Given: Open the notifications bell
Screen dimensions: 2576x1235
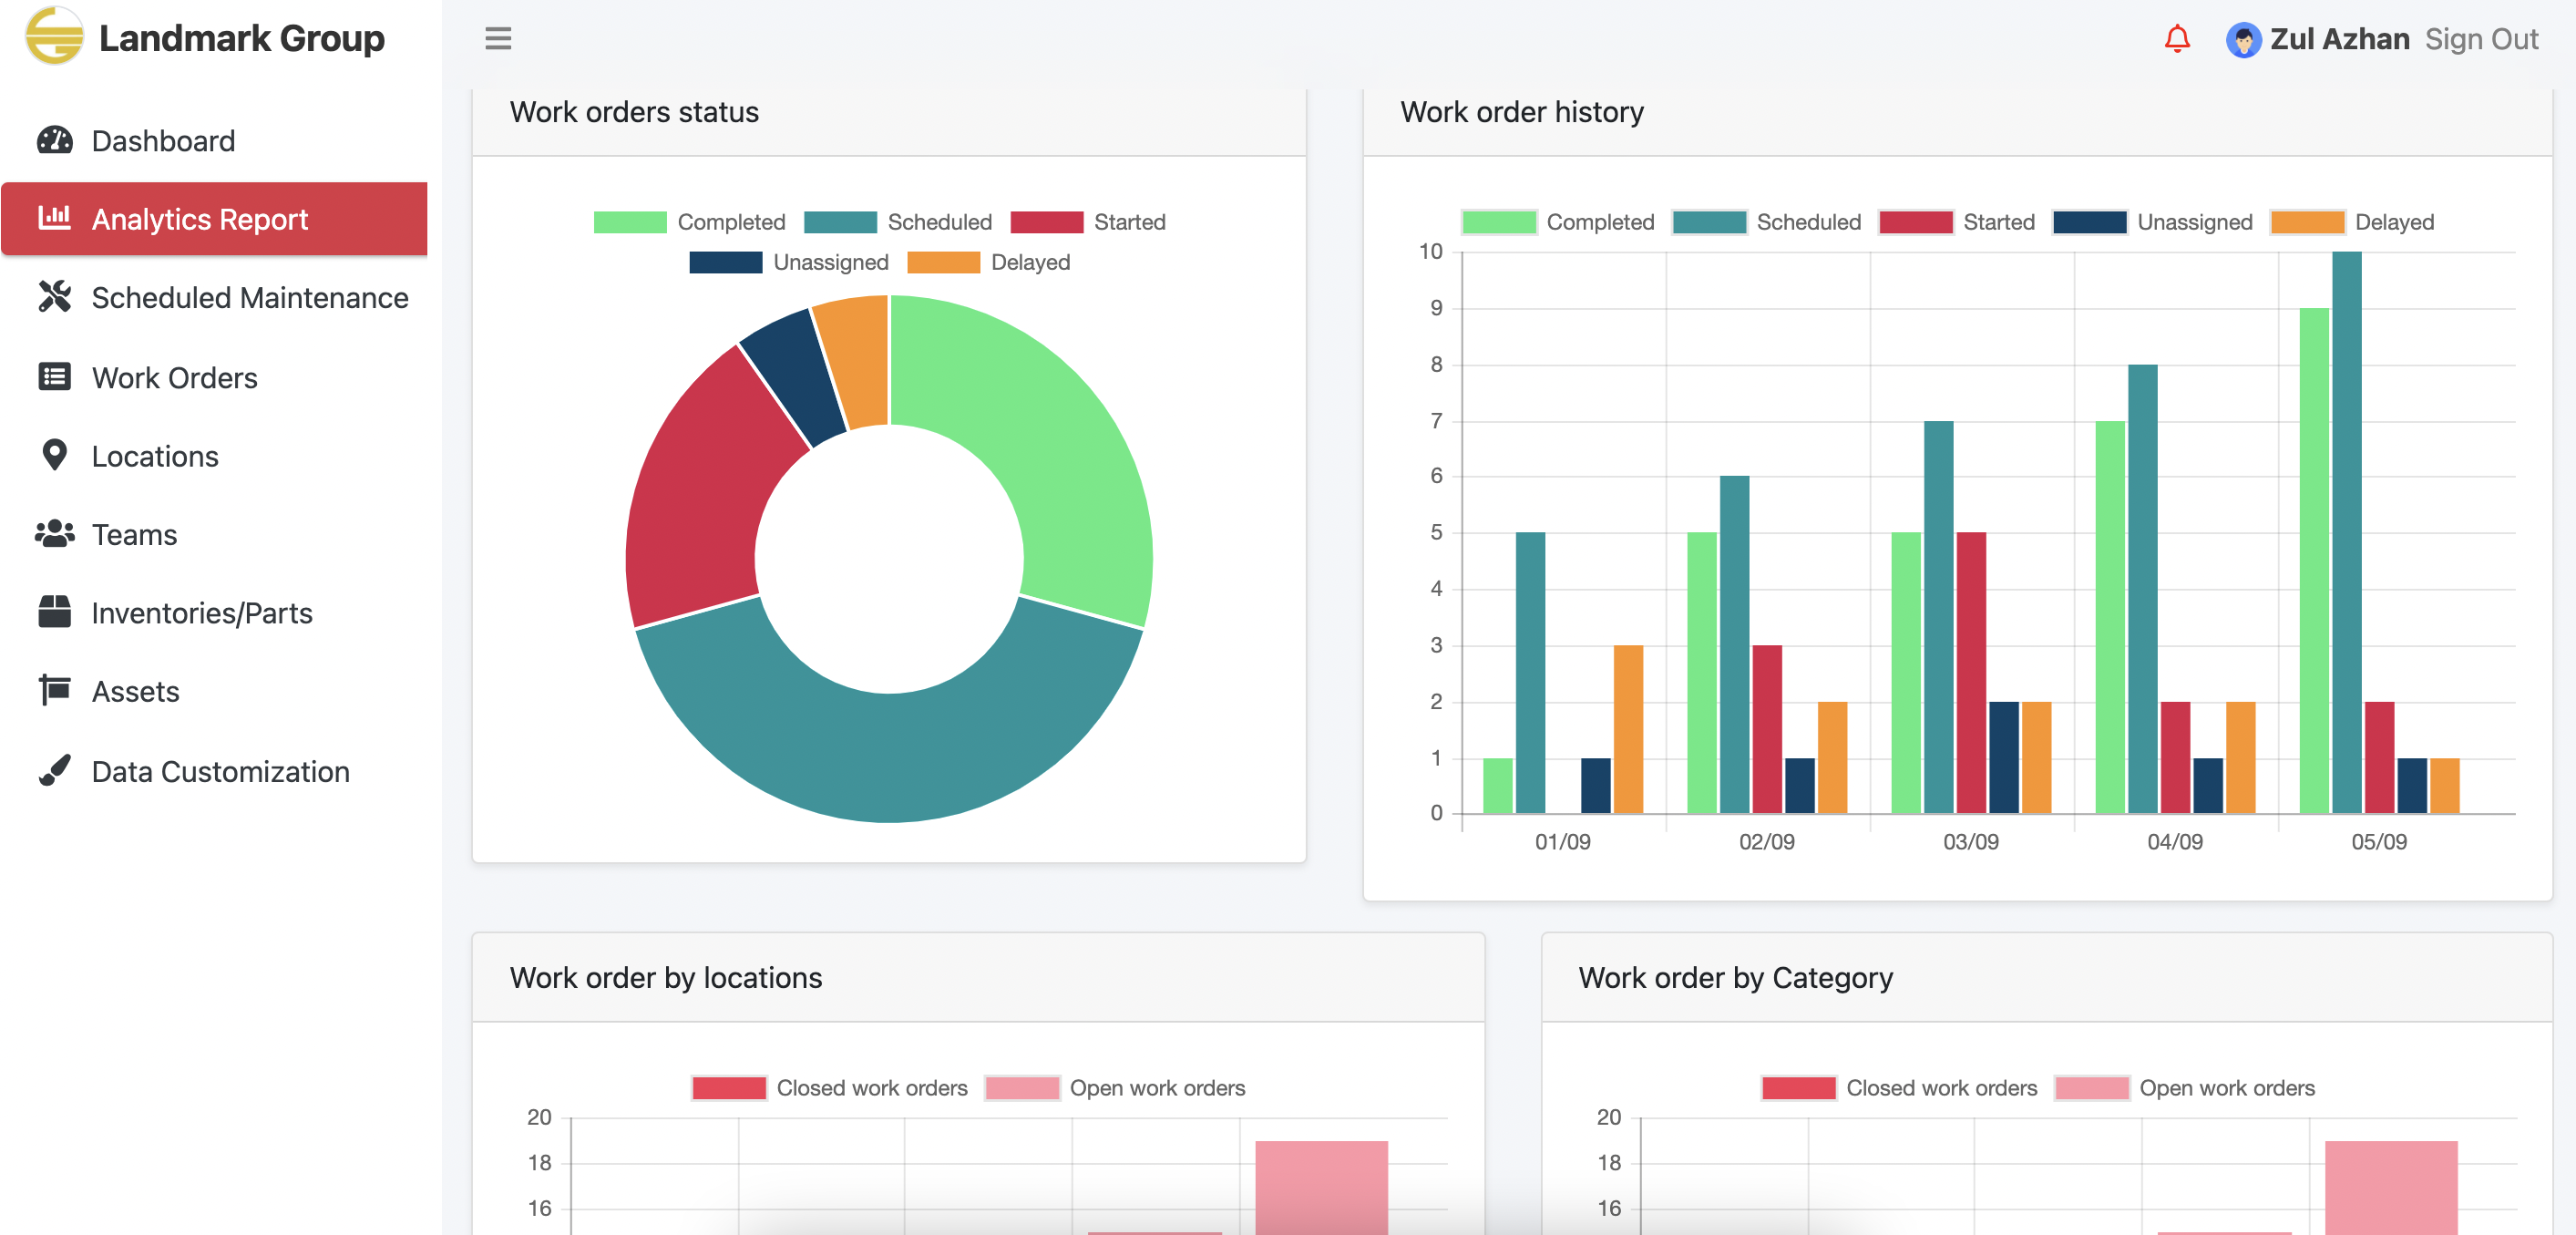Looking at the screenshot, I should click(x=2176, y=39).
